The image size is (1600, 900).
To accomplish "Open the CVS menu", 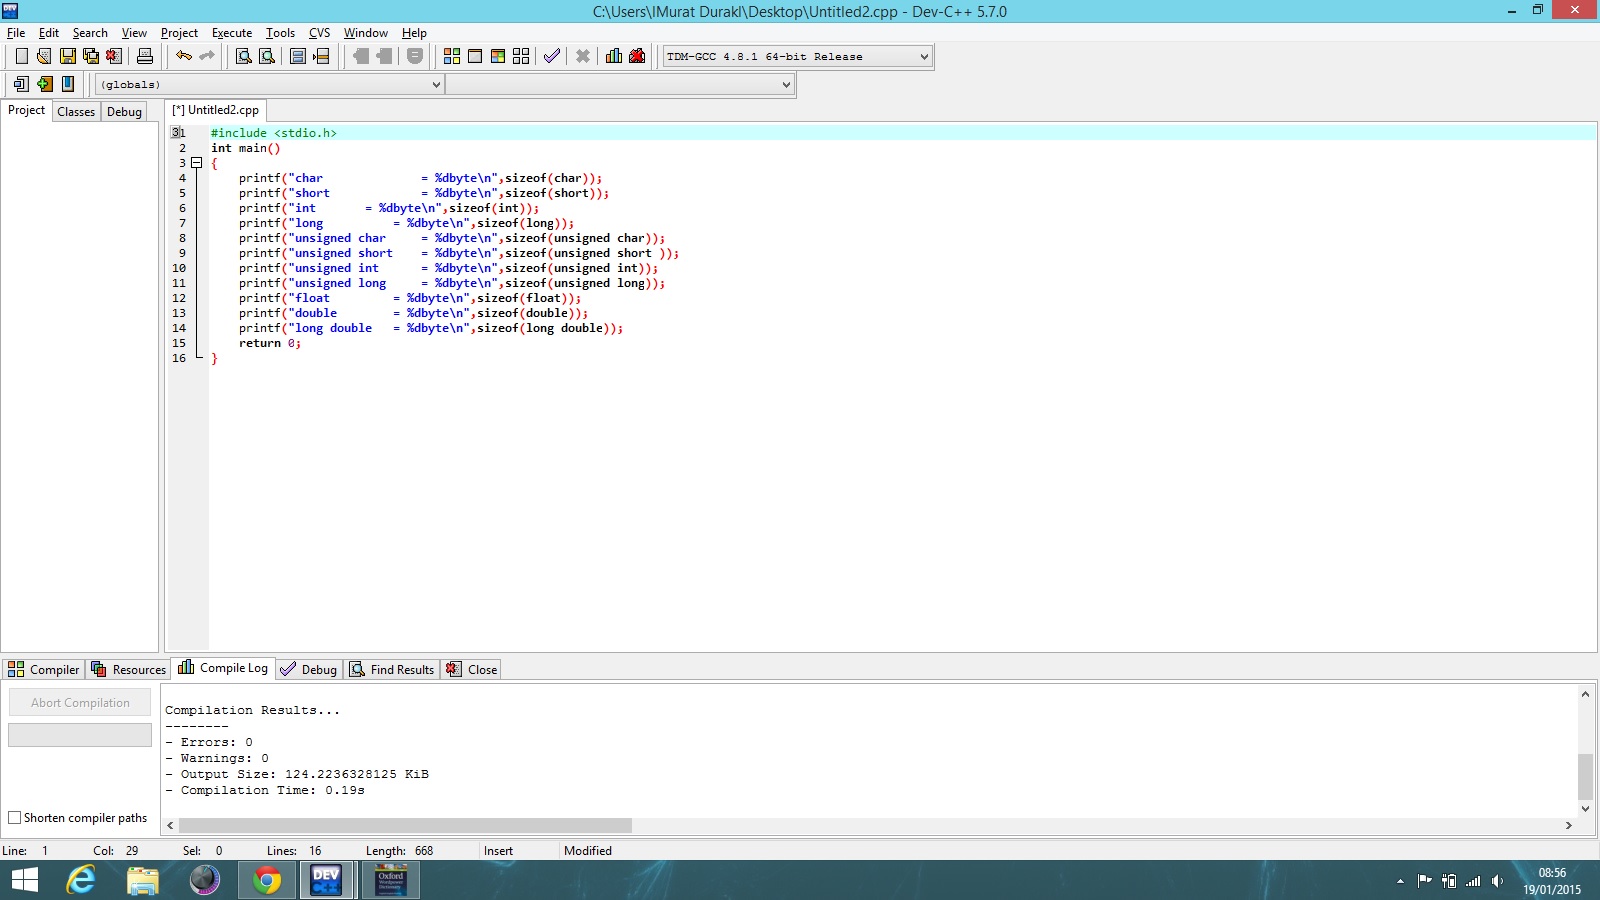I will click(x=319, y=33).
